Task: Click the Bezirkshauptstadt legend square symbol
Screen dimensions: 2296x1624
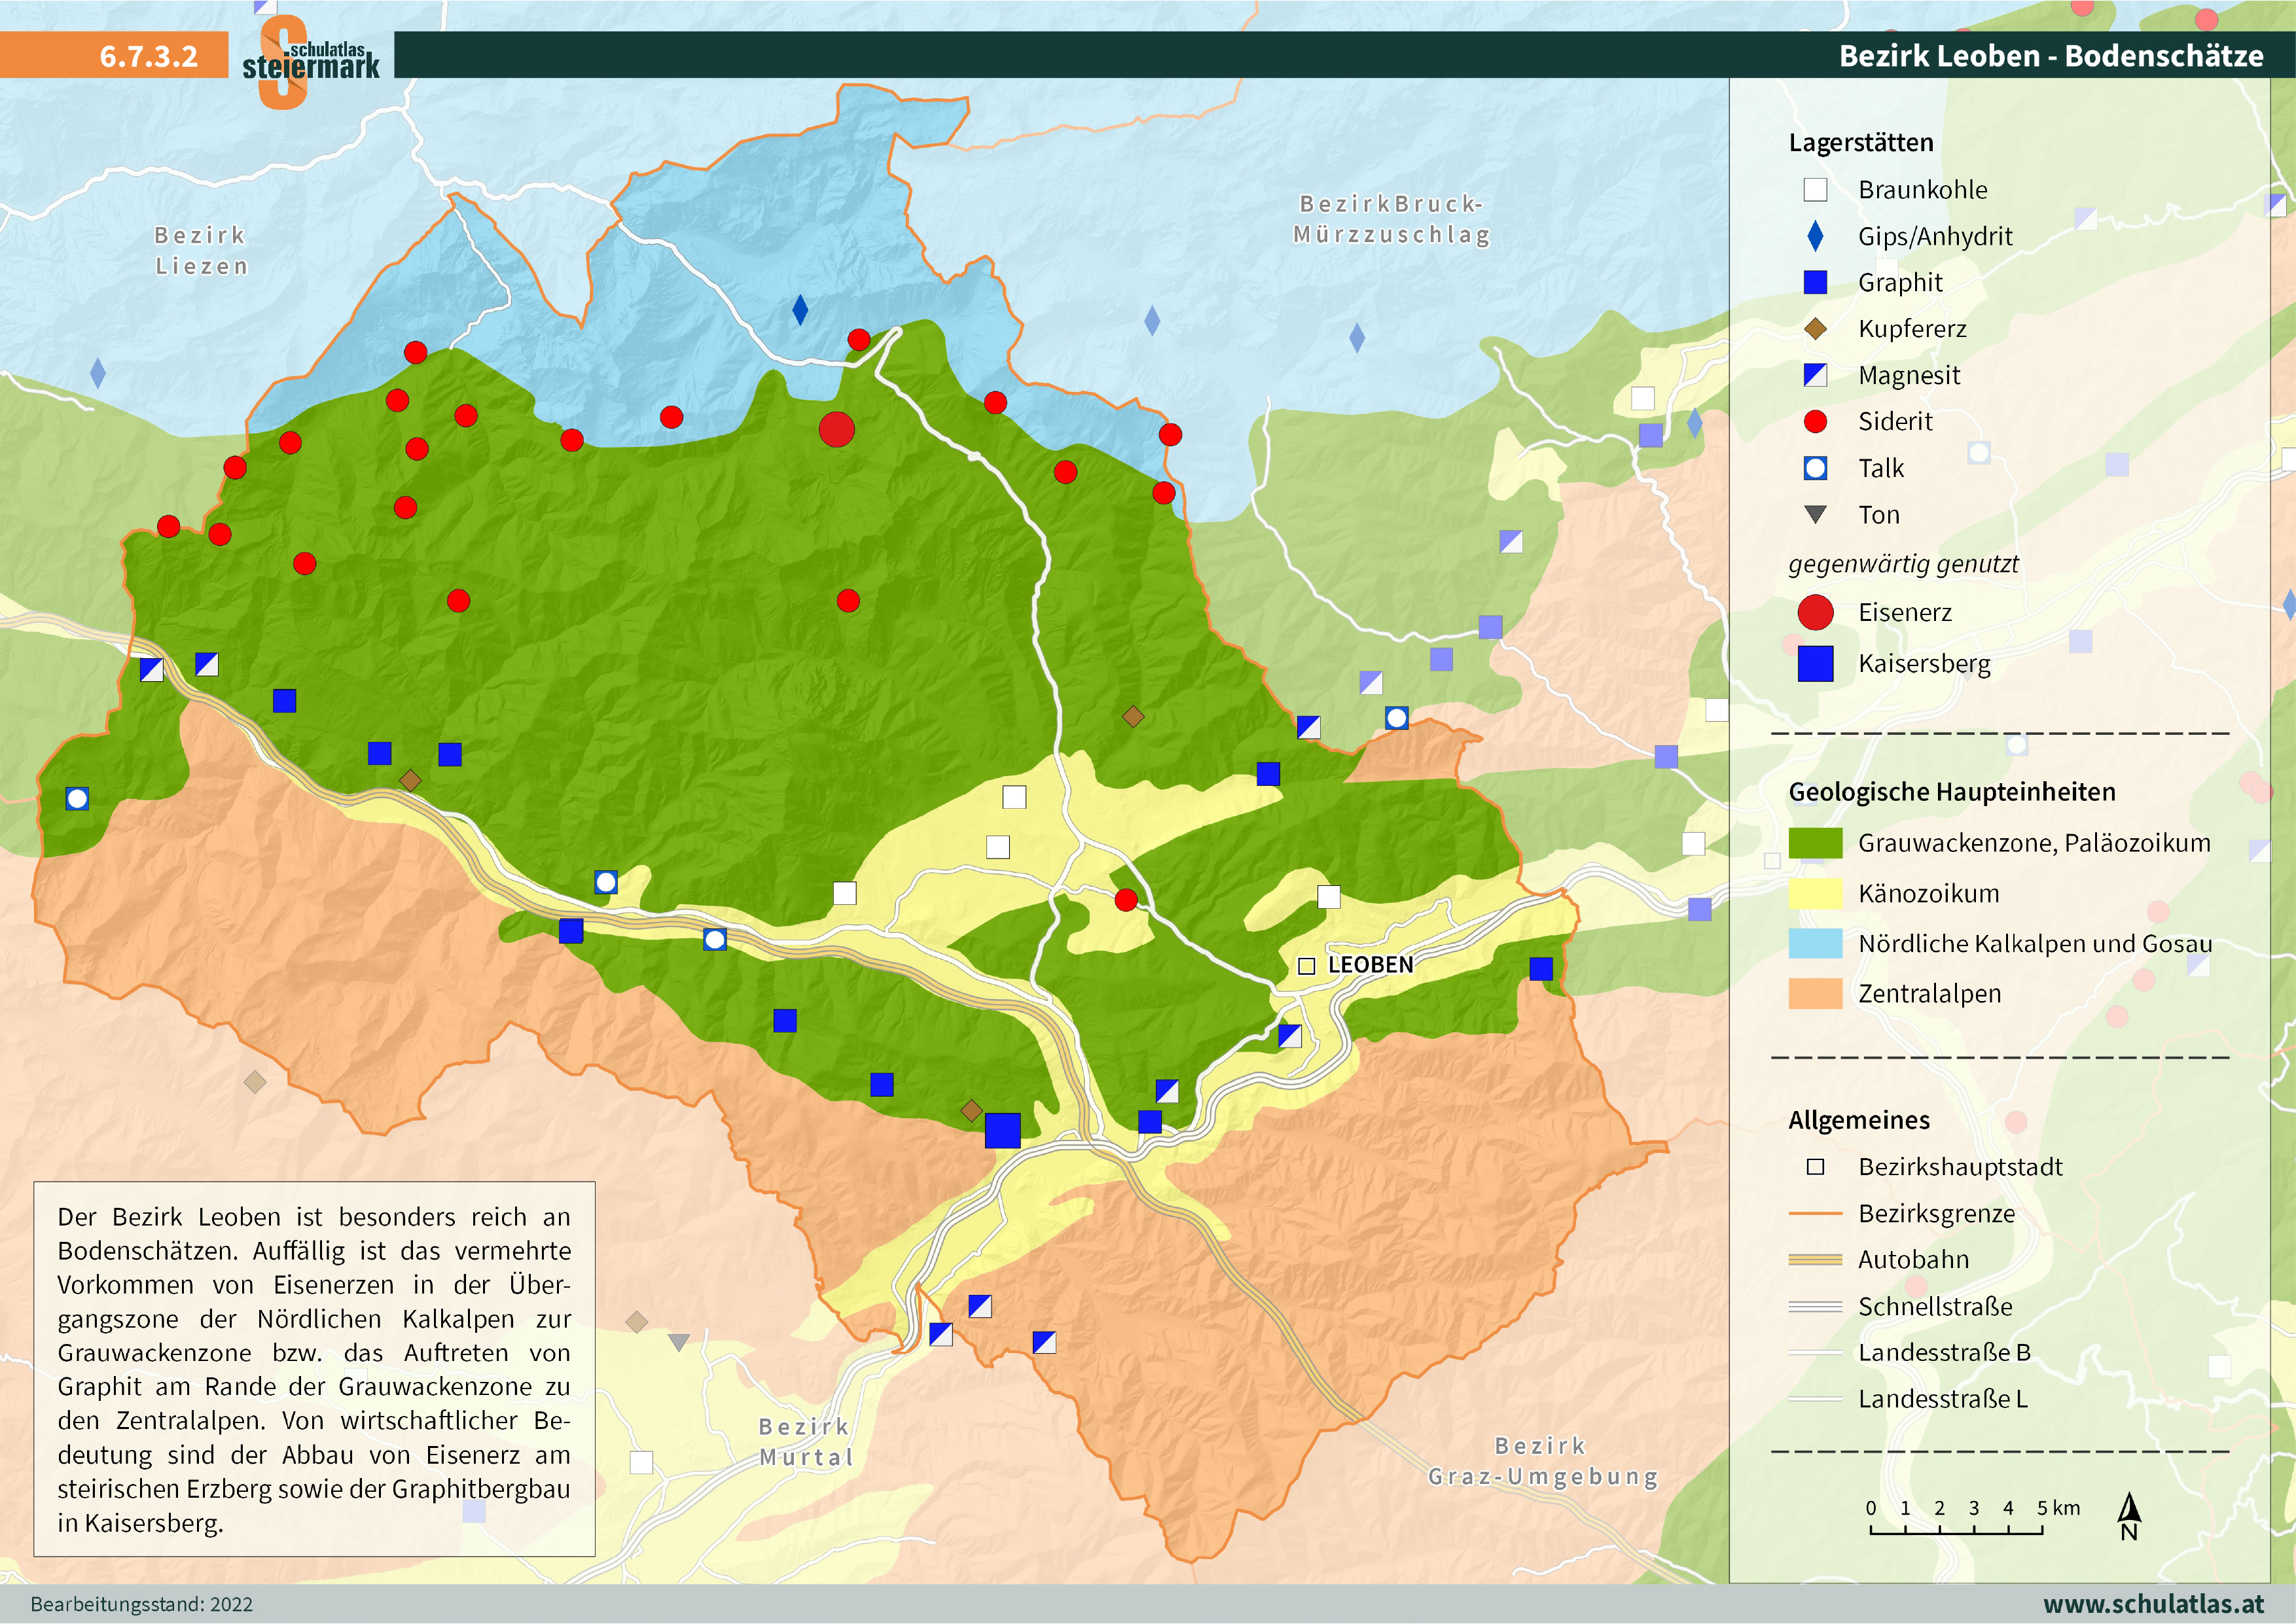Action: click(x=1815, y=1167)
